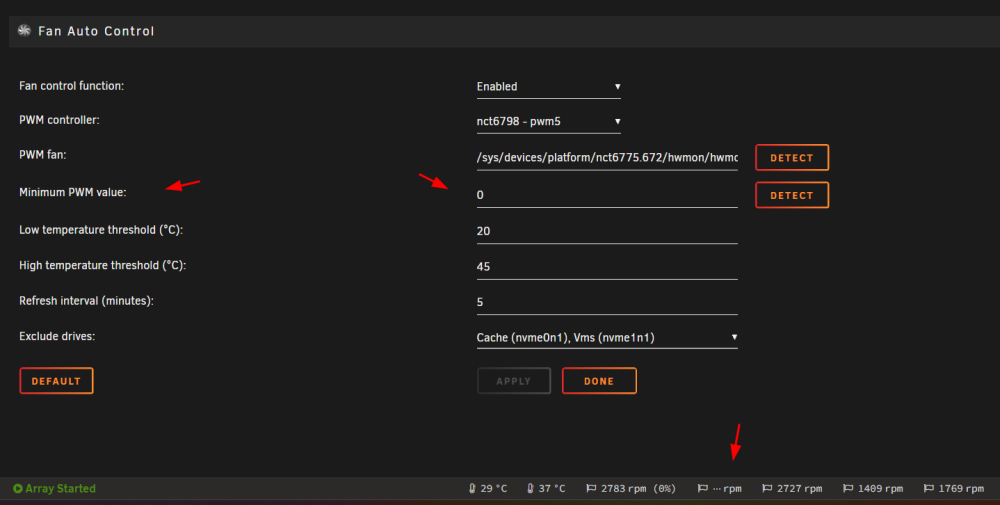Click the fan icon next to 1409 rpm

coord(848,488)
